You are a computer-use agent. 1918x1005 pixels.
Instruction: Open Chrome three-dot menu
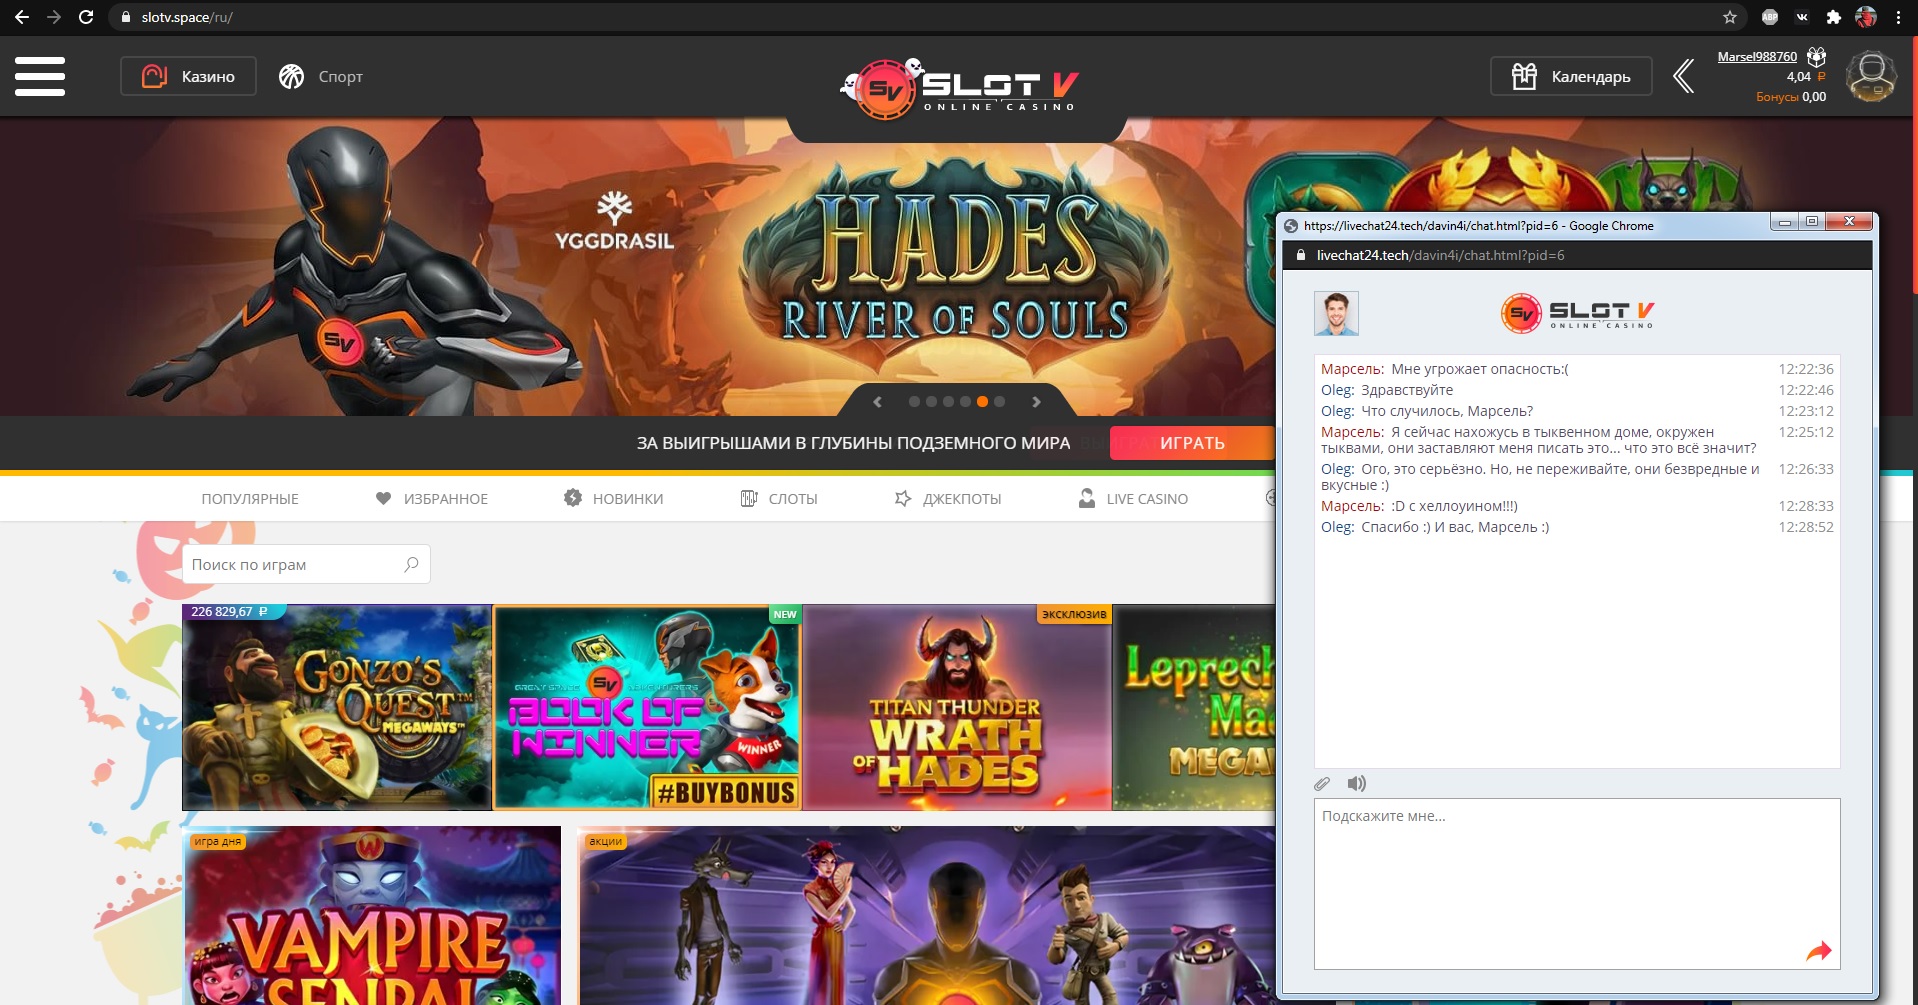pyautogui.click(x=1898, y=17)
